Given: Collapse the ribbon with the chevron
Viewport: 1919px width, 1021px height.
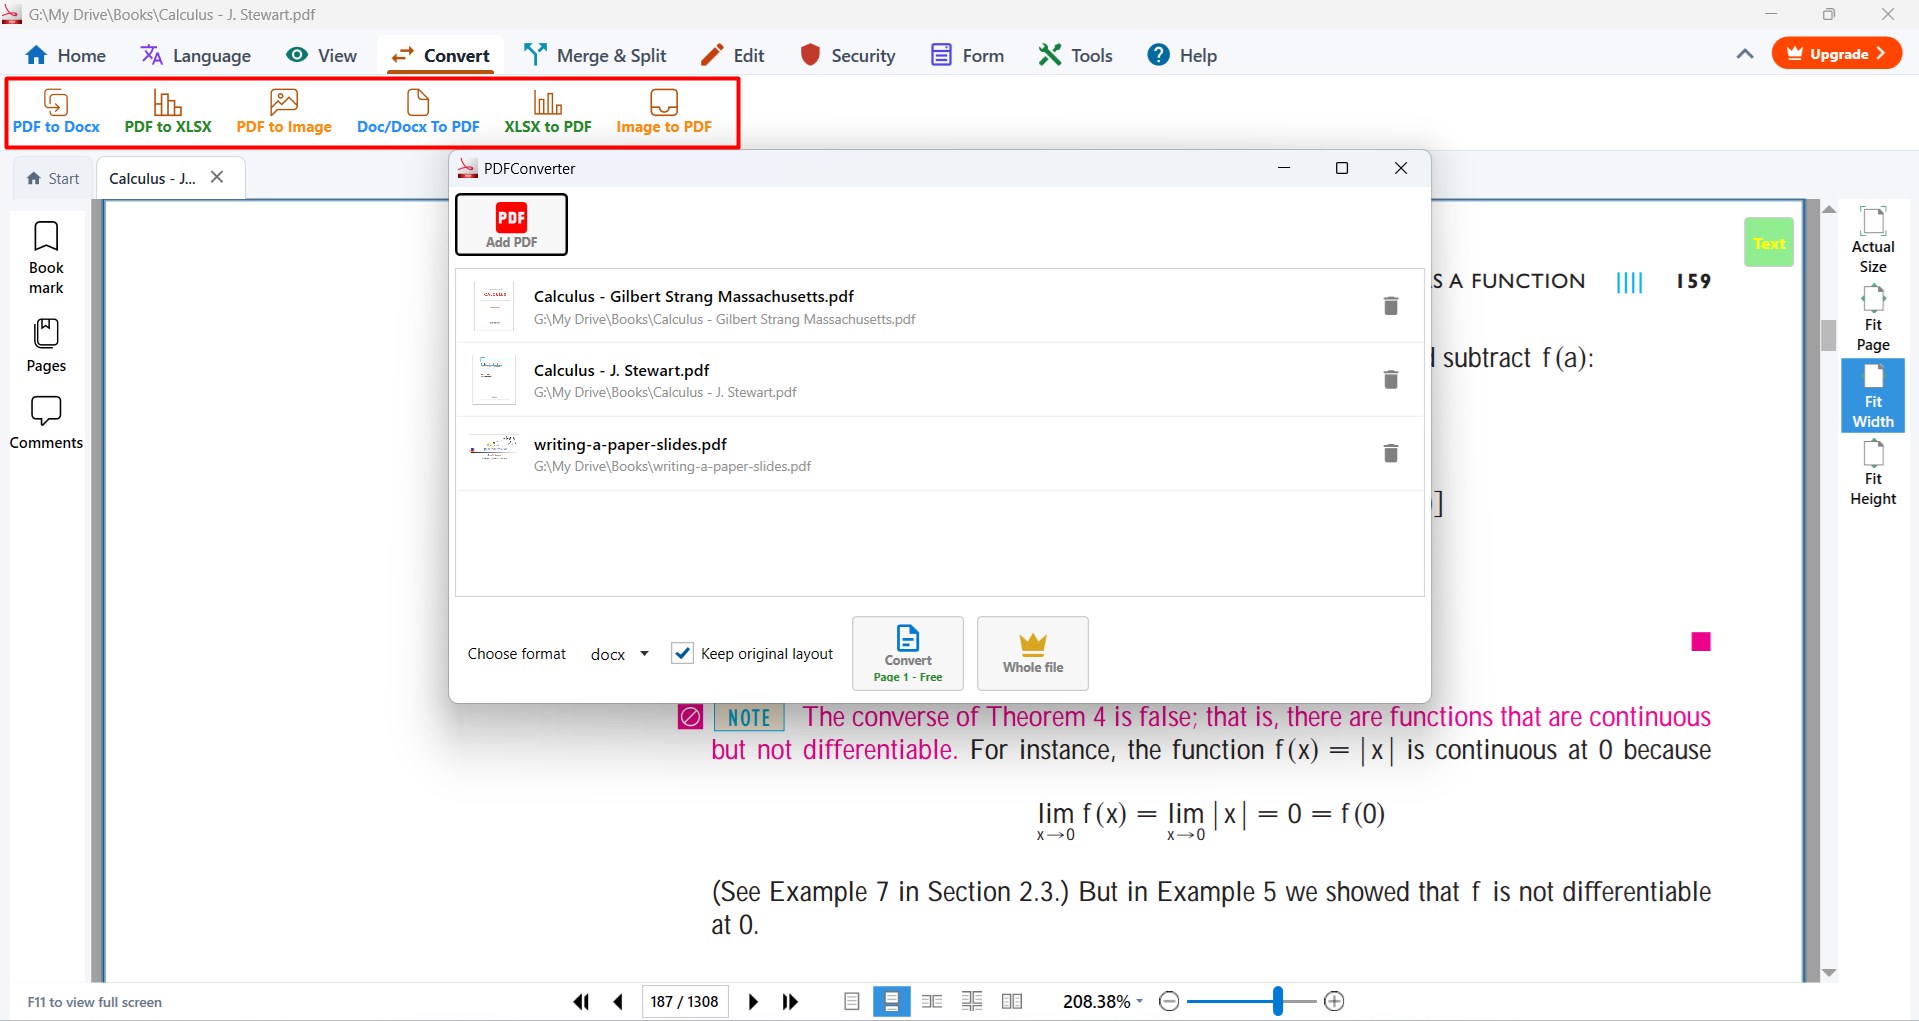Looking at the screenshot, I should 1745,54.
